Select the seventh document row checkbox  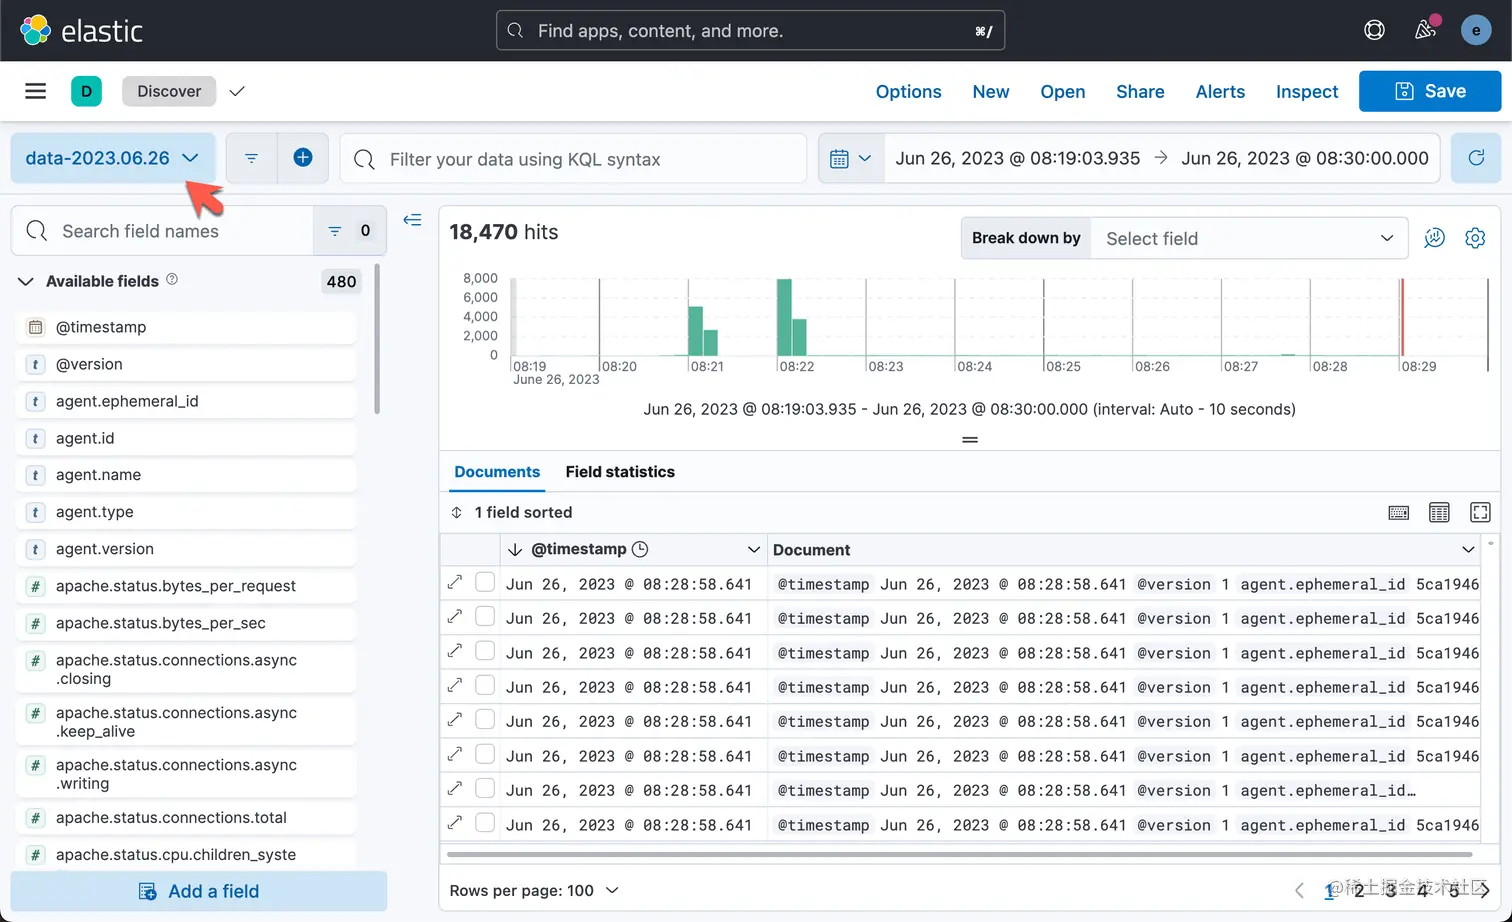point(485,788)
